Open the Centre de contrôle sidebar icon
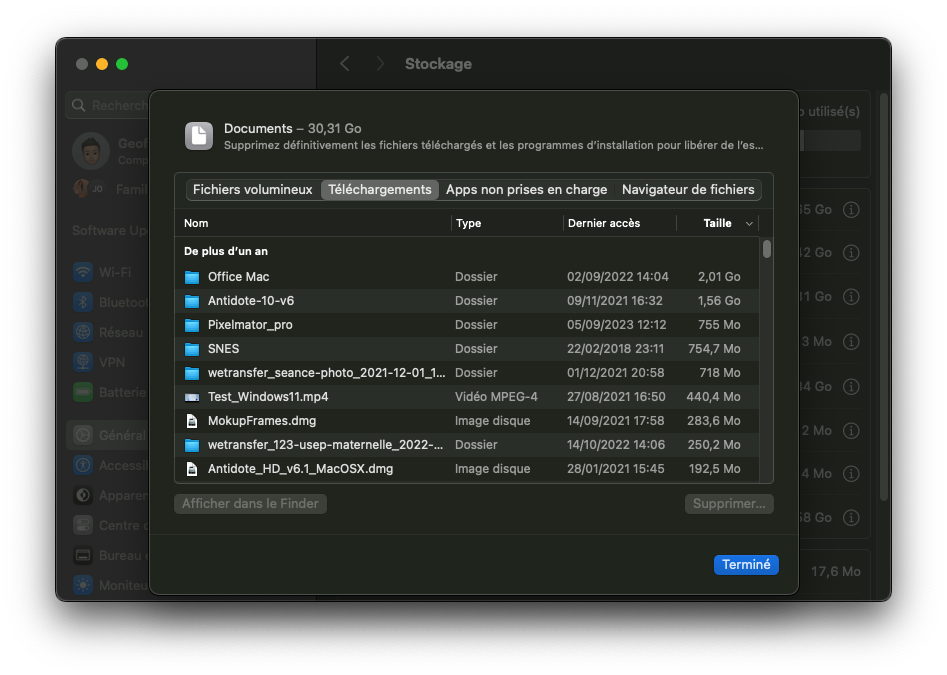 (x=83, y=525)
